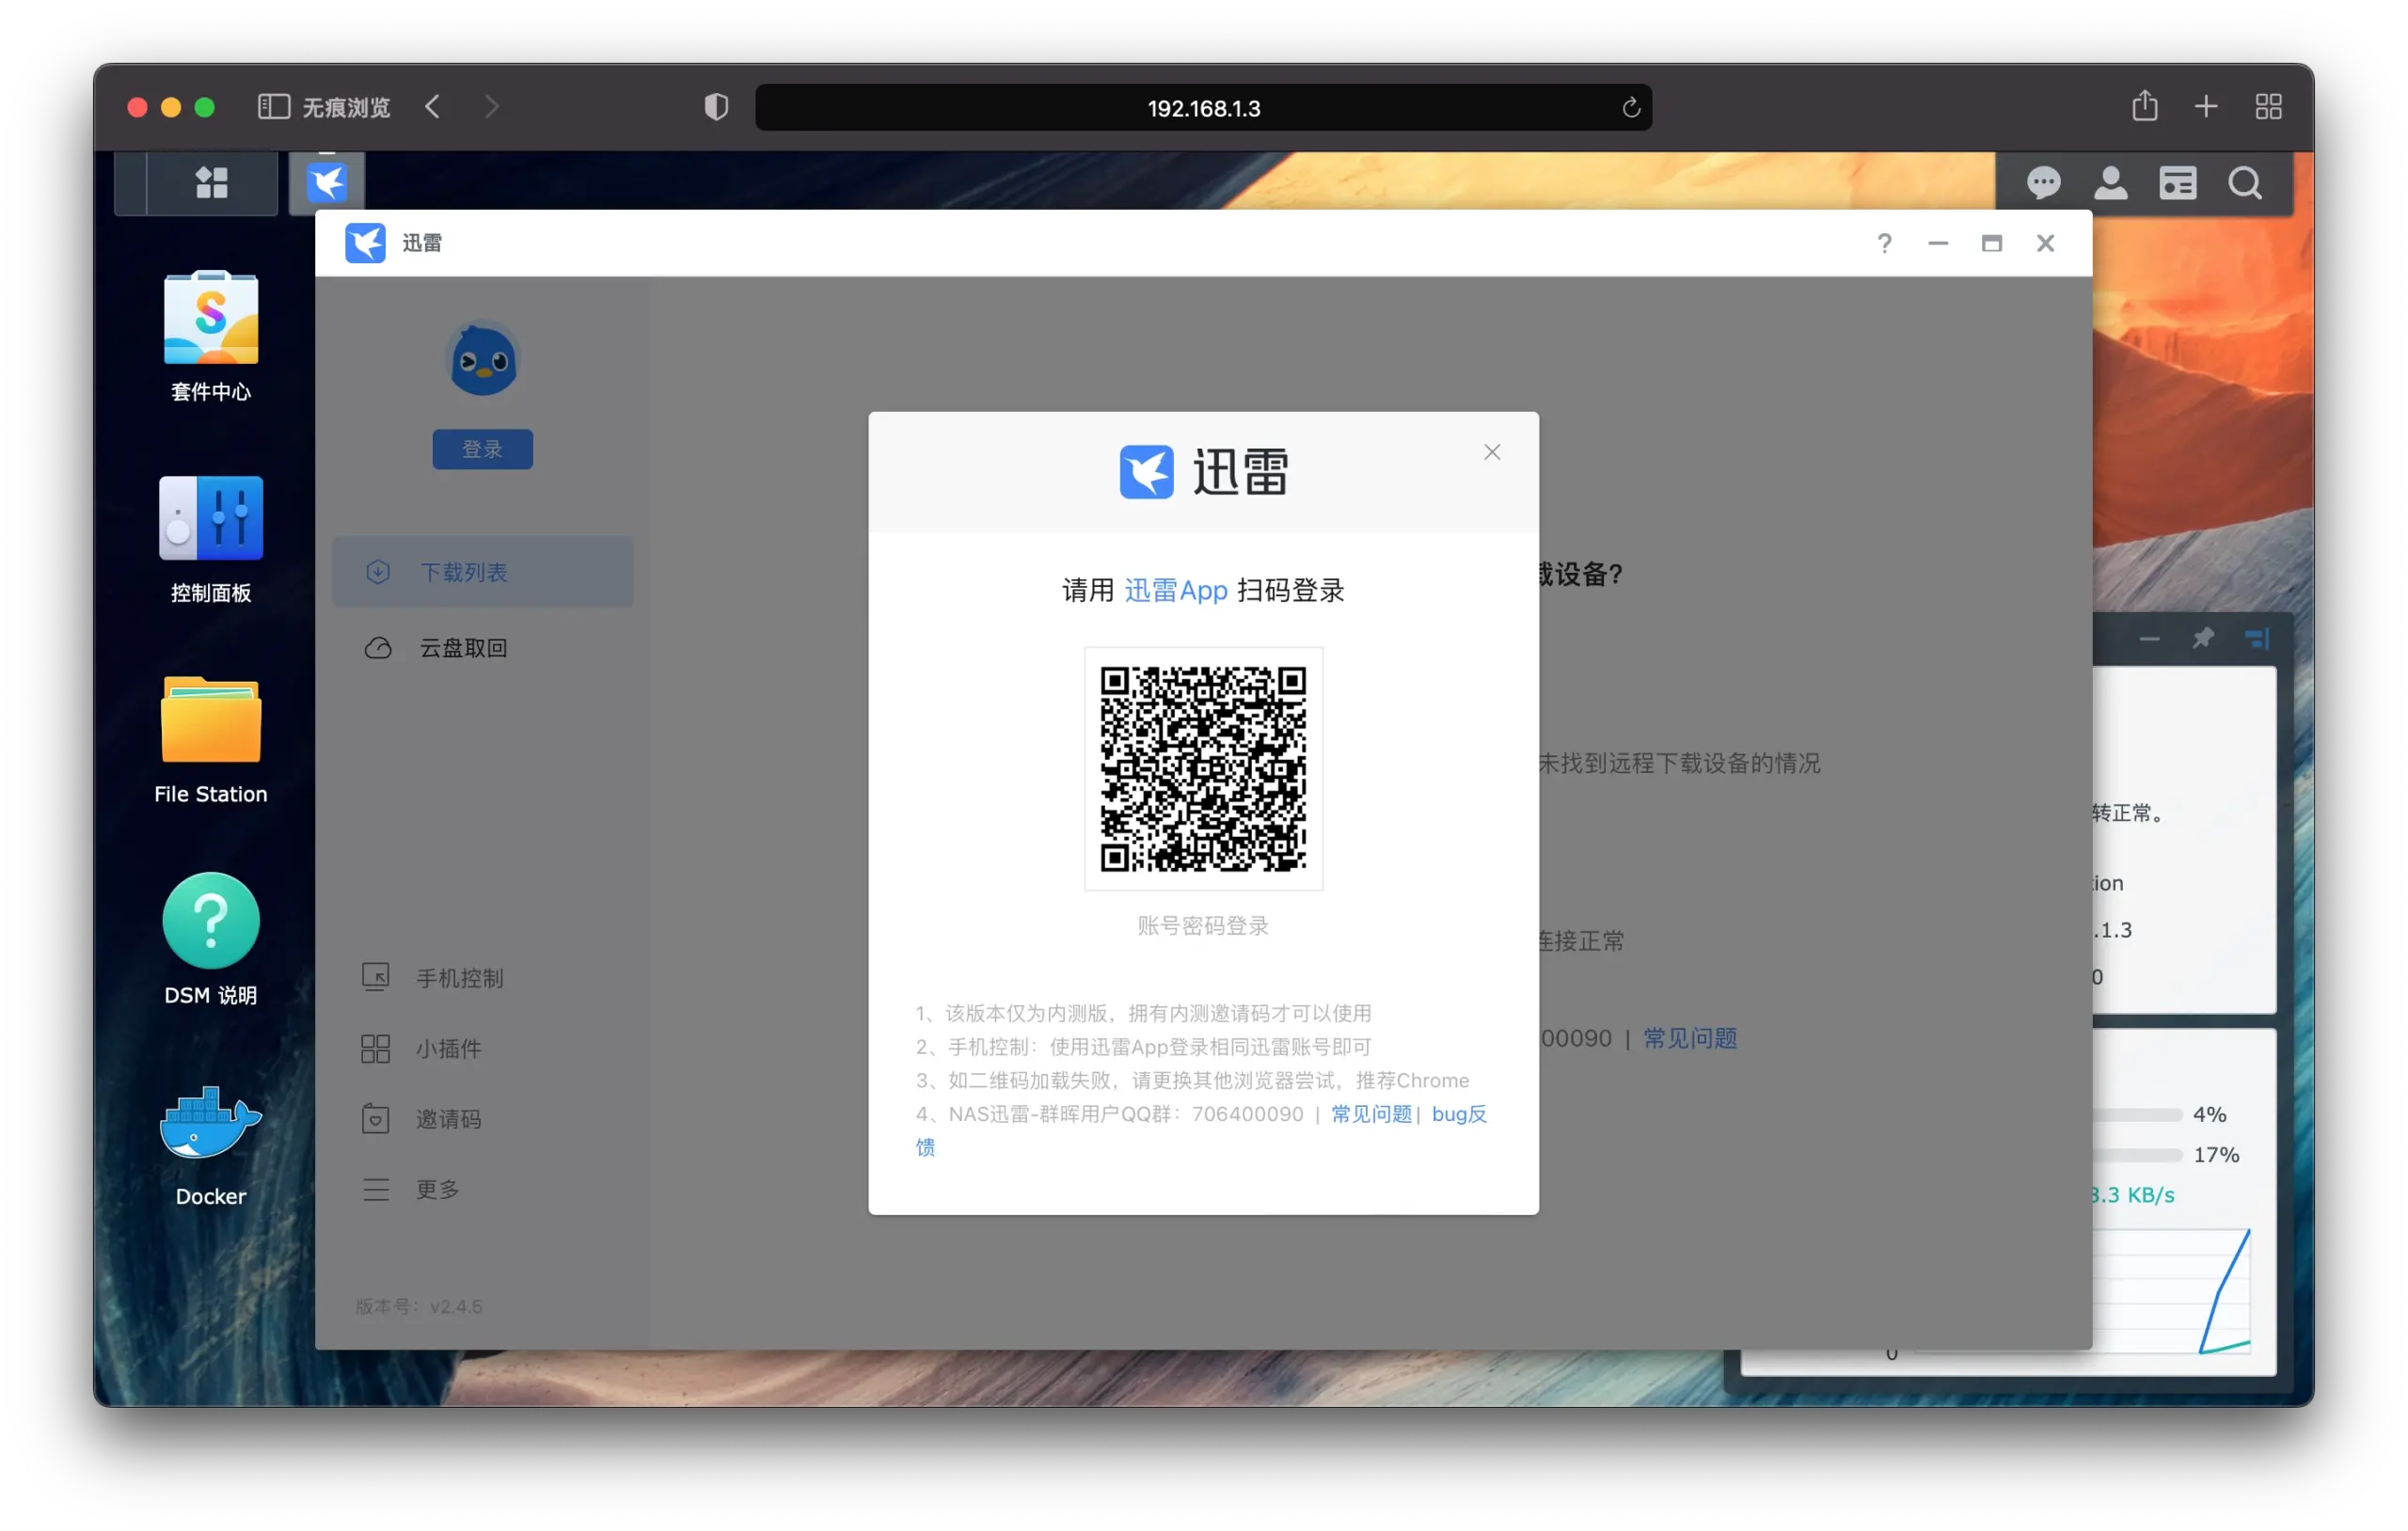Click the 迅雷 logo in login dialog

point(1203,471)
